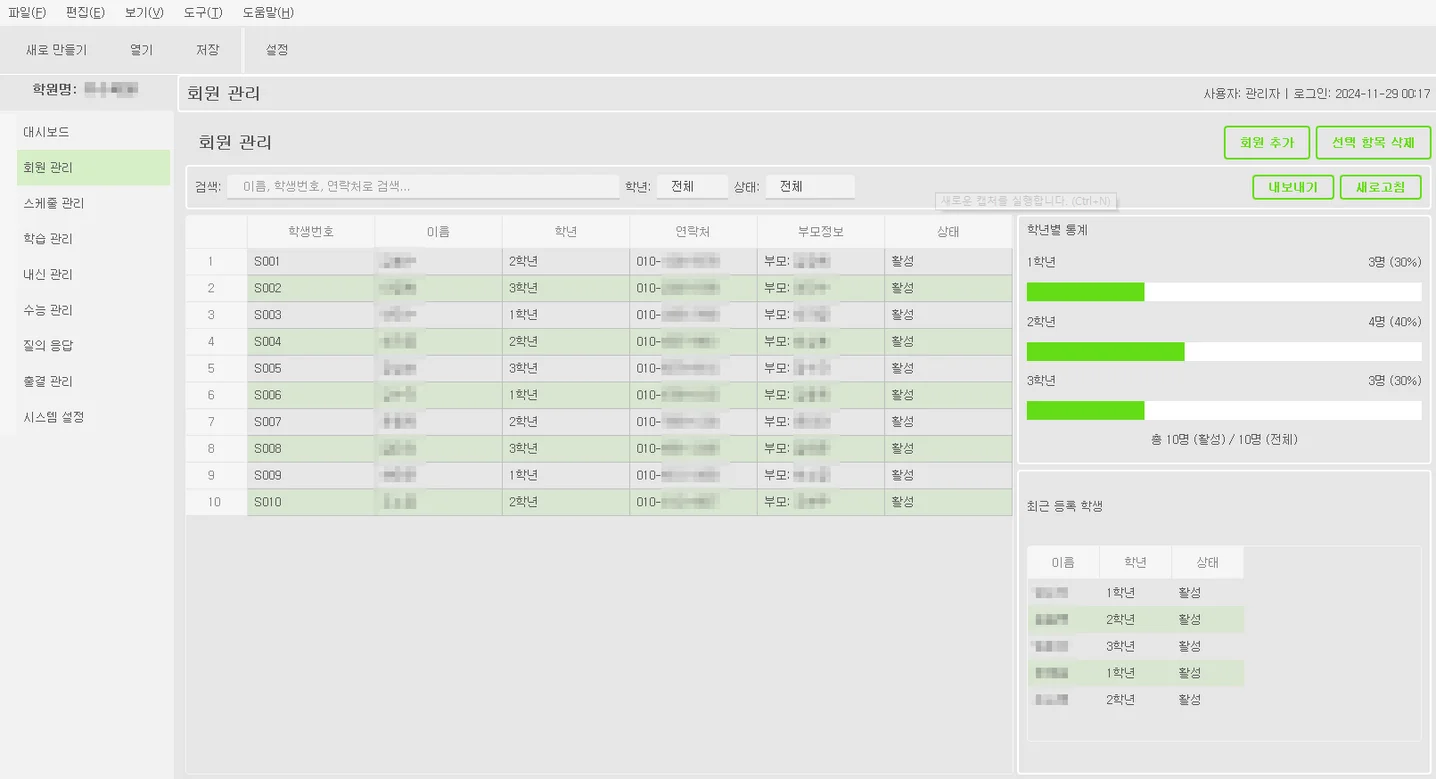Open the 파일 menu
The image size is (1436, 779).
click(x=27, y=13)
